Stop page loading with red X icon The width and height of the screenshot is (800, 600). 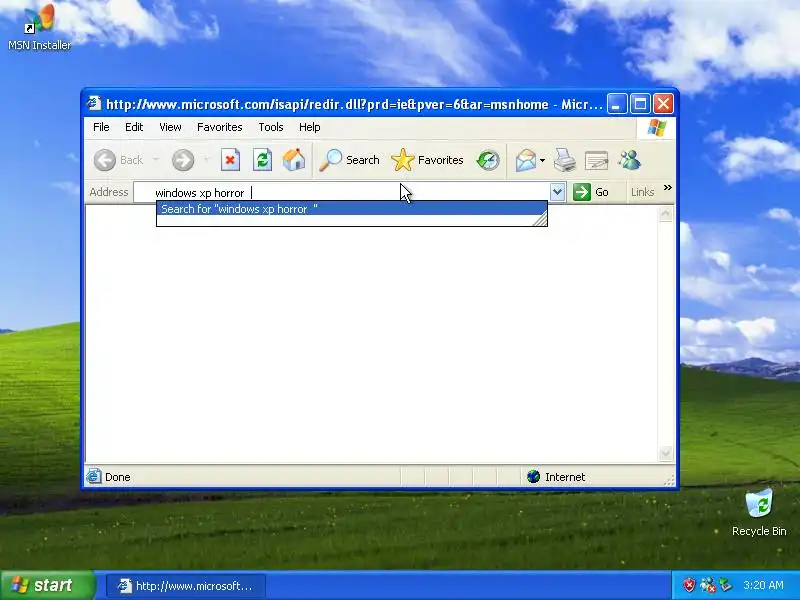(230, 160)
